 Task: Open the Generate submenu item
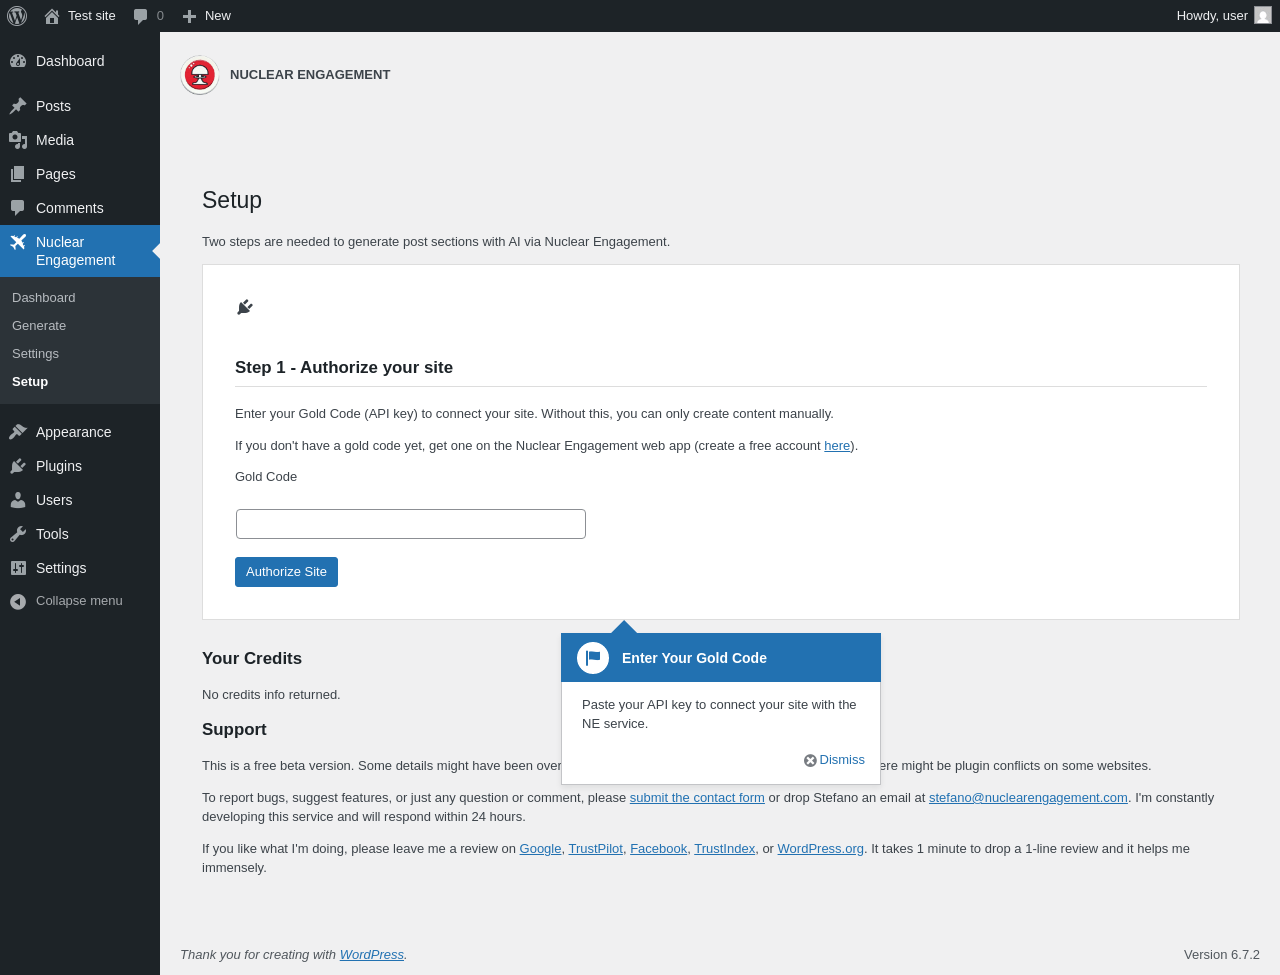click(x=80, y=326)
